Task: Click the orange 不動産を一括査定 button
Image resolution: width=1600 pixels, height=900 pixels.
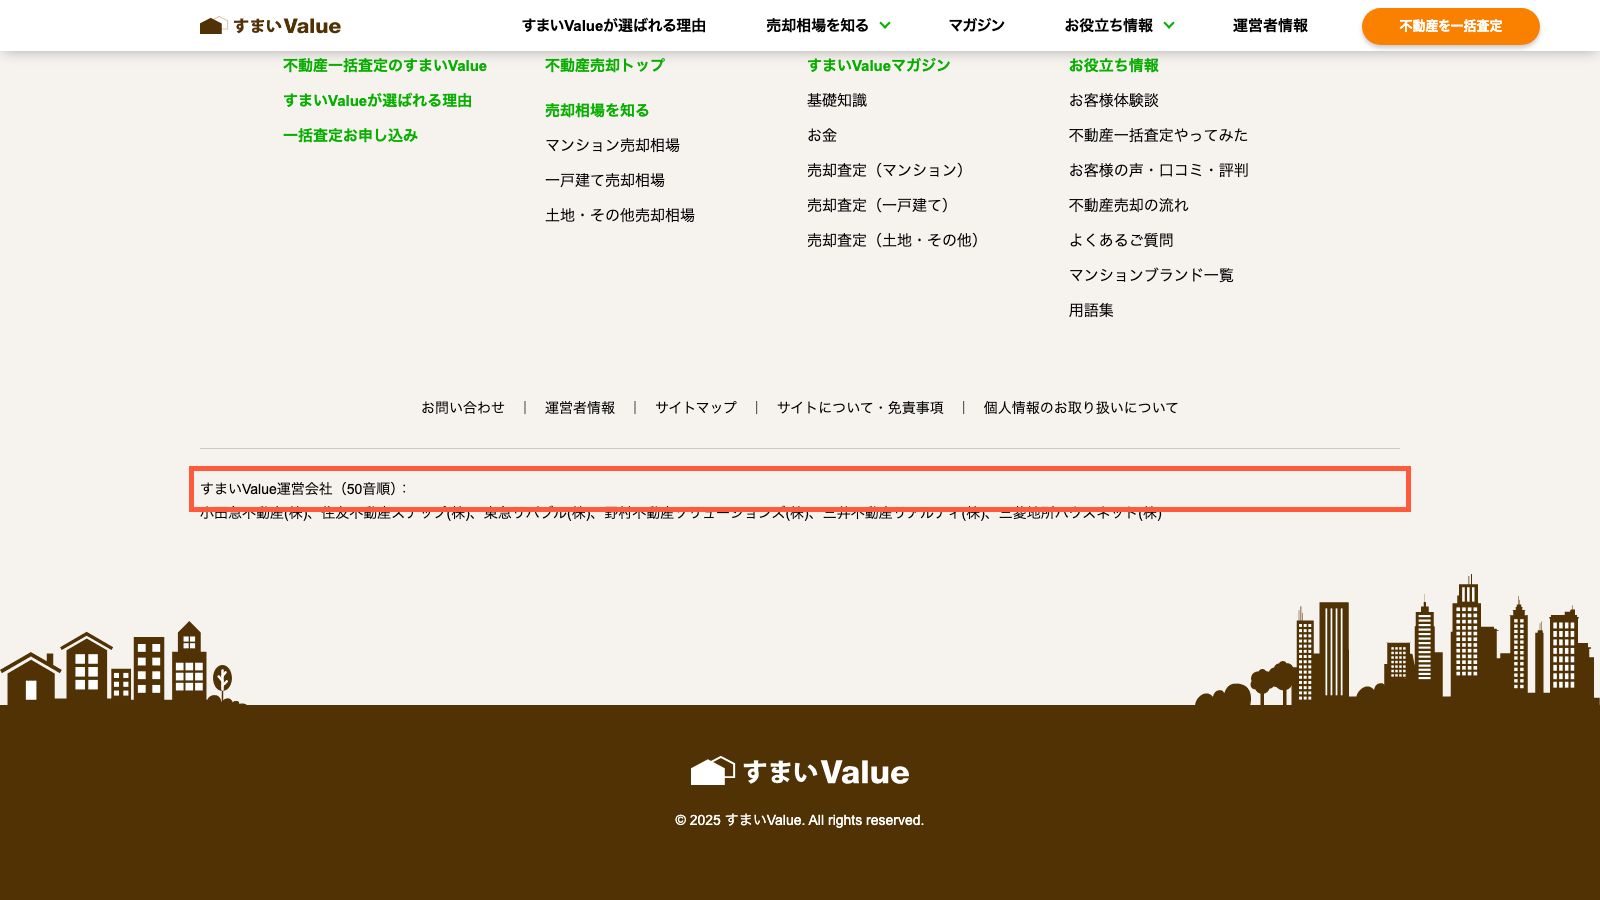Action: tap(1450, 26)
